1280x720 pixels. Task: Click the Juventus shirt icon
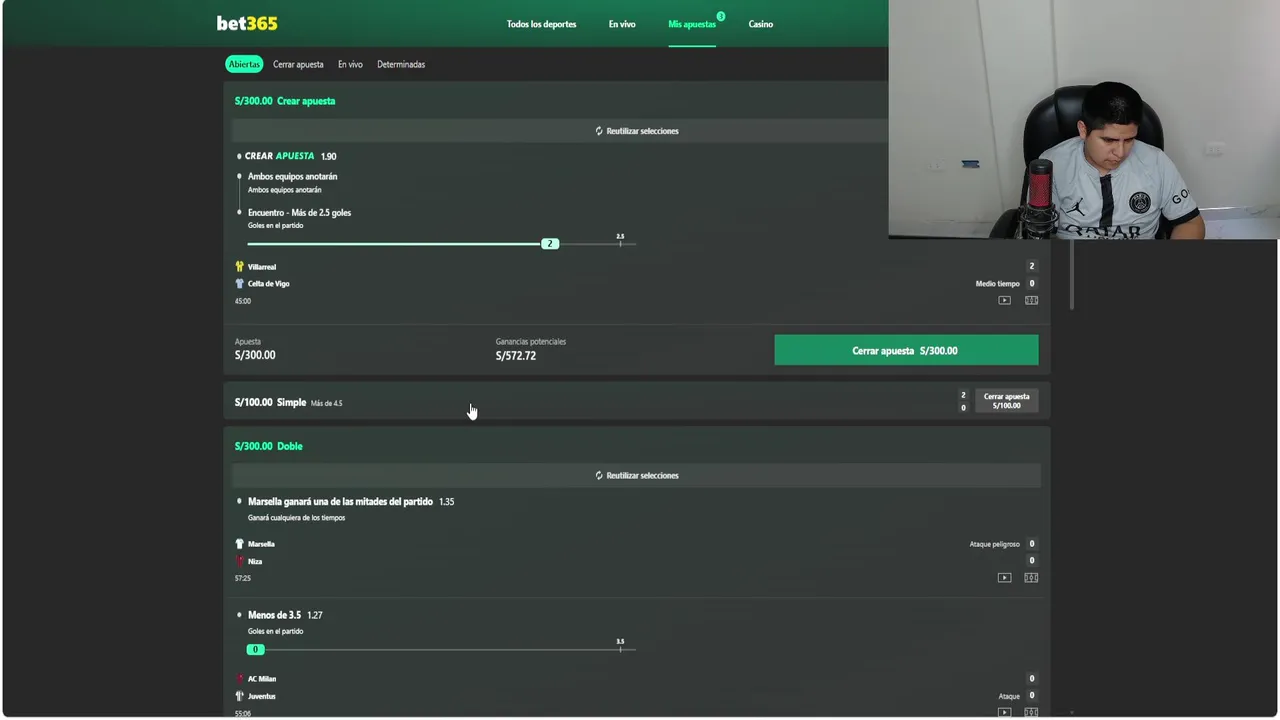[x=239, y=696]
